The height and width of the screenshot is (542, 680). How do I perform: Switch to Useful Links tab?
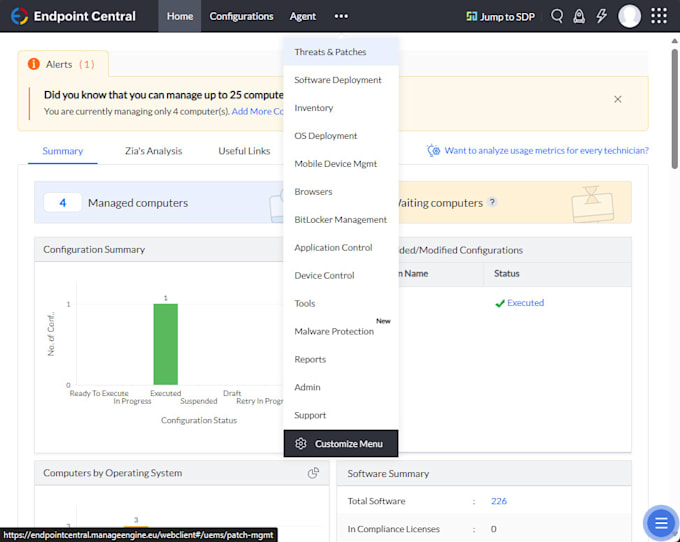click(244, 151)
